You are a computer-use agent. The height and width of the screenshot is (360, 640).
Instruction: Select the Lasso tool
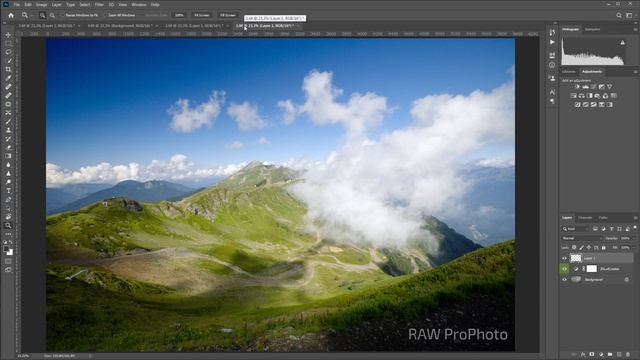click(x=8, y=52)
